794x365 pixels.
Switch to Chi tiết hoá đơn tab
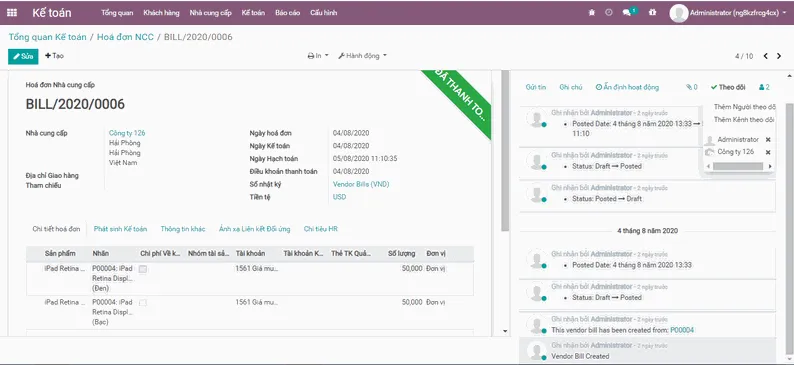click(x=56, y=229)
